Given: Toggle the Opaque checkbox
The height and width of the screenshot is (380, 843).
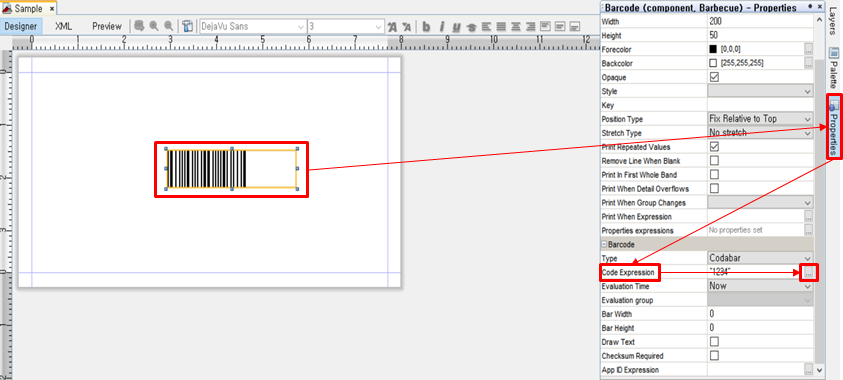Looking at the screenshot, I should (x=714, y=77).
